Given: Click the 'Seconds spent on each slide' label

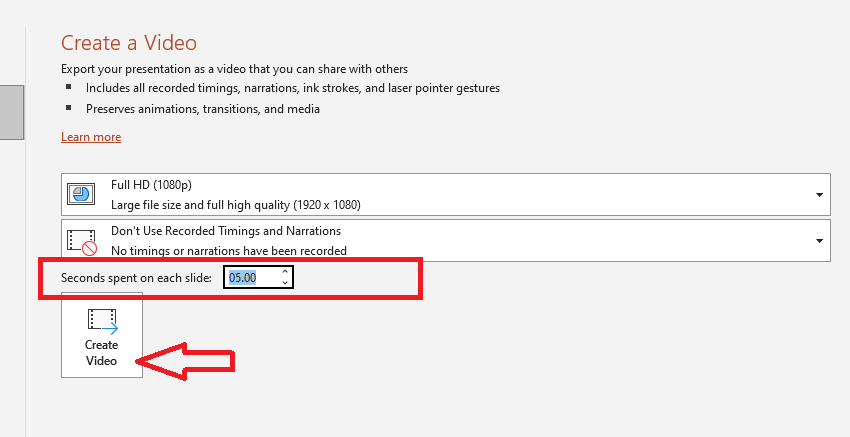Looking at the screenshot, I should (x=136, y=277).
